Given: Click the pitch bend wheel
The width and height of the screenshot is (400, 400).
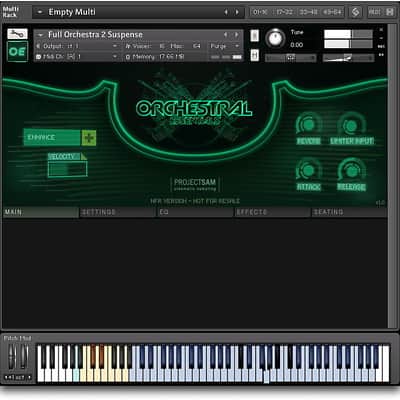Looking at the screenshot, I should [x=12, y=358].
